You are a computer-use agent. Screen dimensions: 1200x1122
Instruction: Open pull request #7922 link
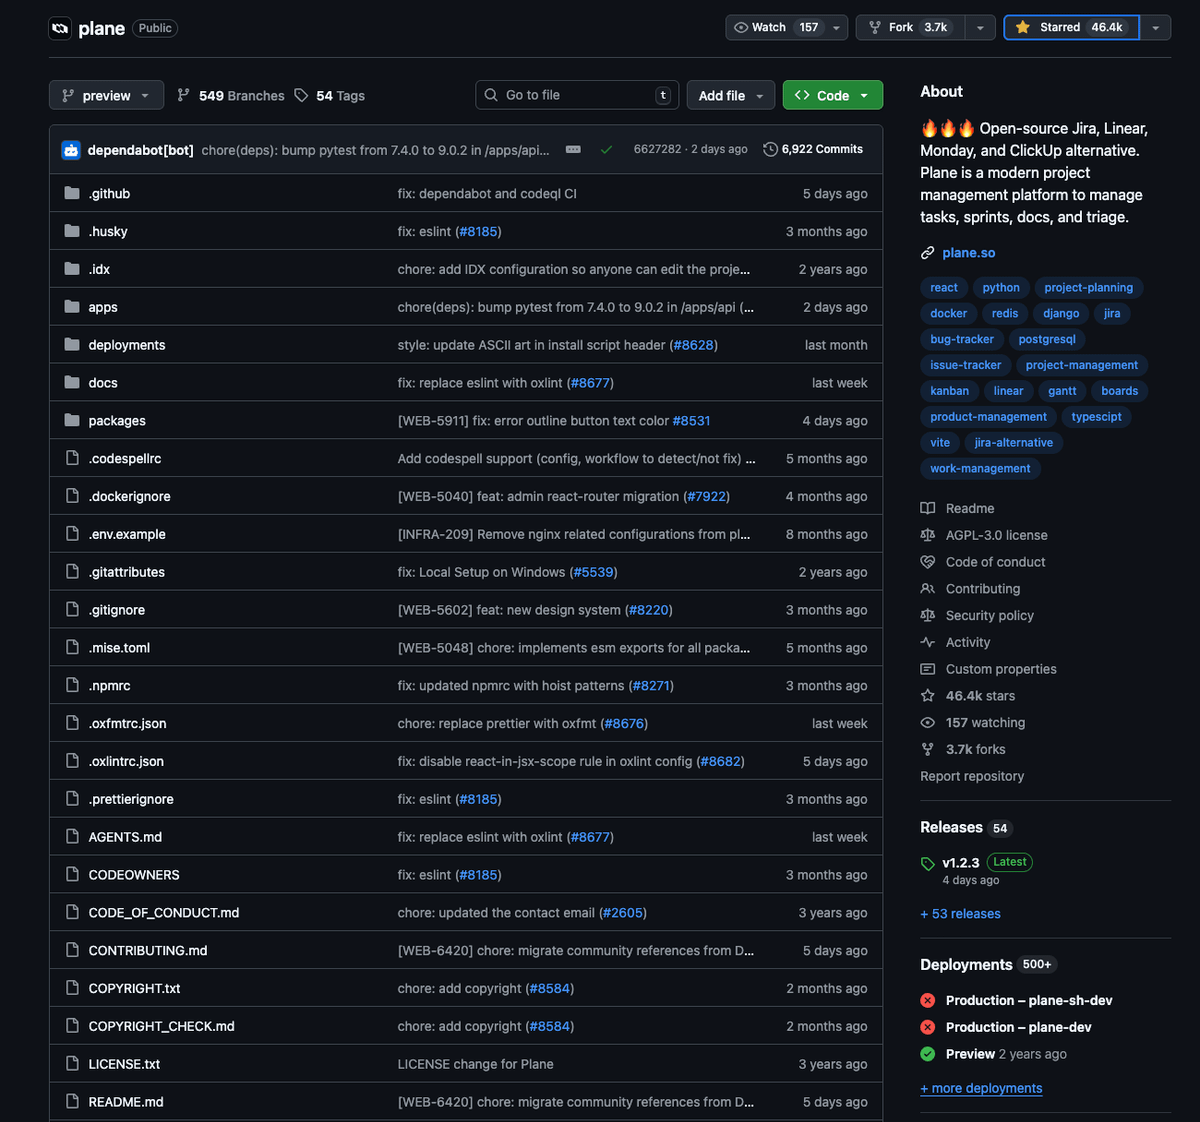coord(707,496)
